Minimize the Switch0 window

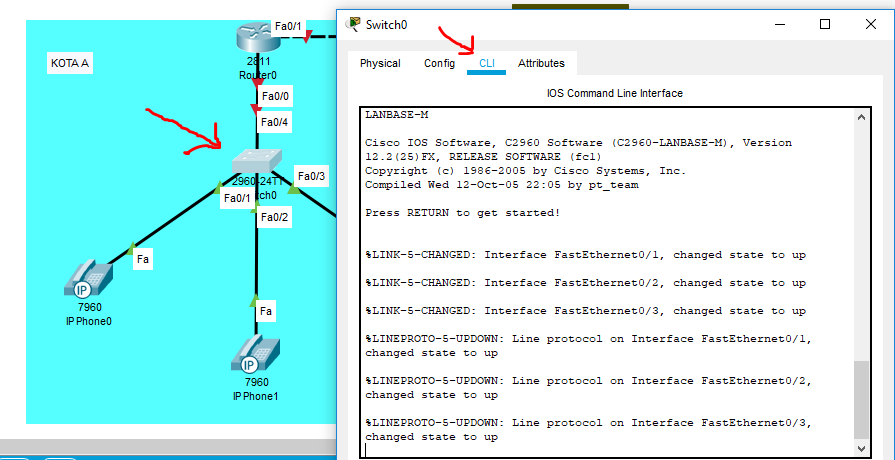(x=780, y=24)
